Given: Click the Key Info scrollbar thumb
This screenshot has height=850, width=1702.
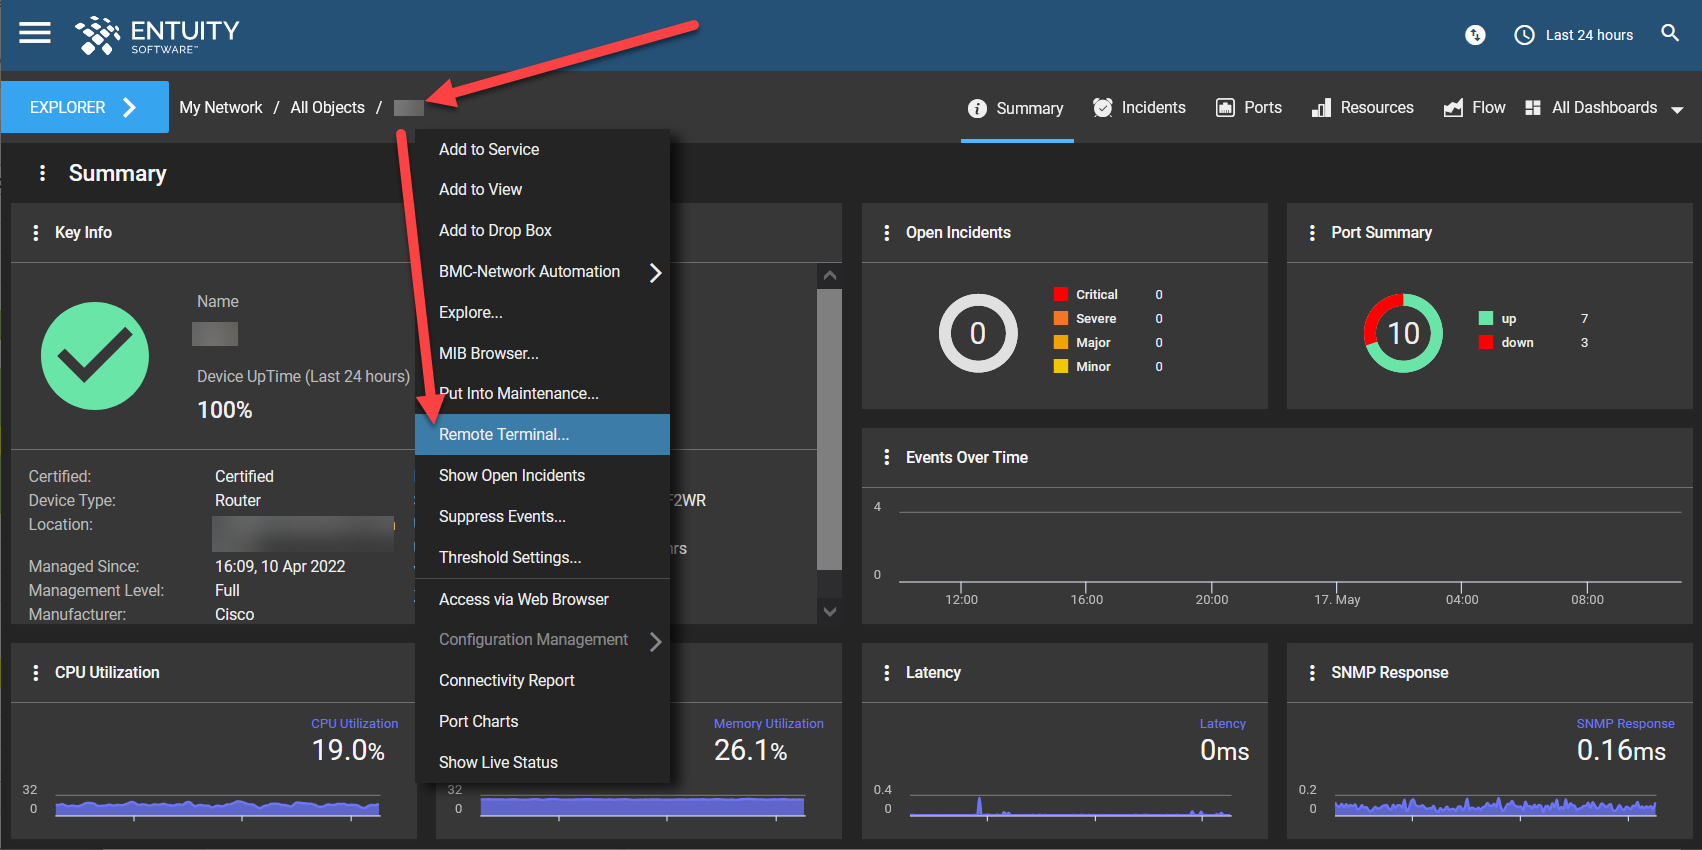Looking at the screenshot, I should click(829, 429).
